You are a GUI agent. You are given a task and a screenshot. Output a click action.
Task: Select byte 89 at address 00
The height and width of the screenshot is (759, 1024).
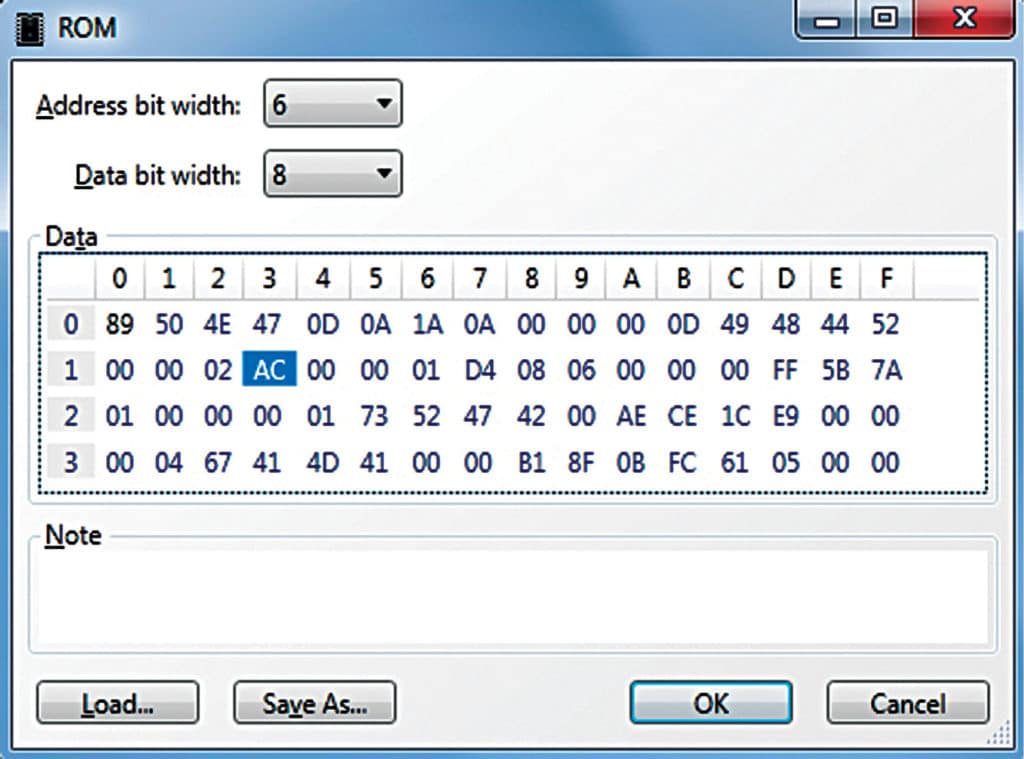point(119,324)
